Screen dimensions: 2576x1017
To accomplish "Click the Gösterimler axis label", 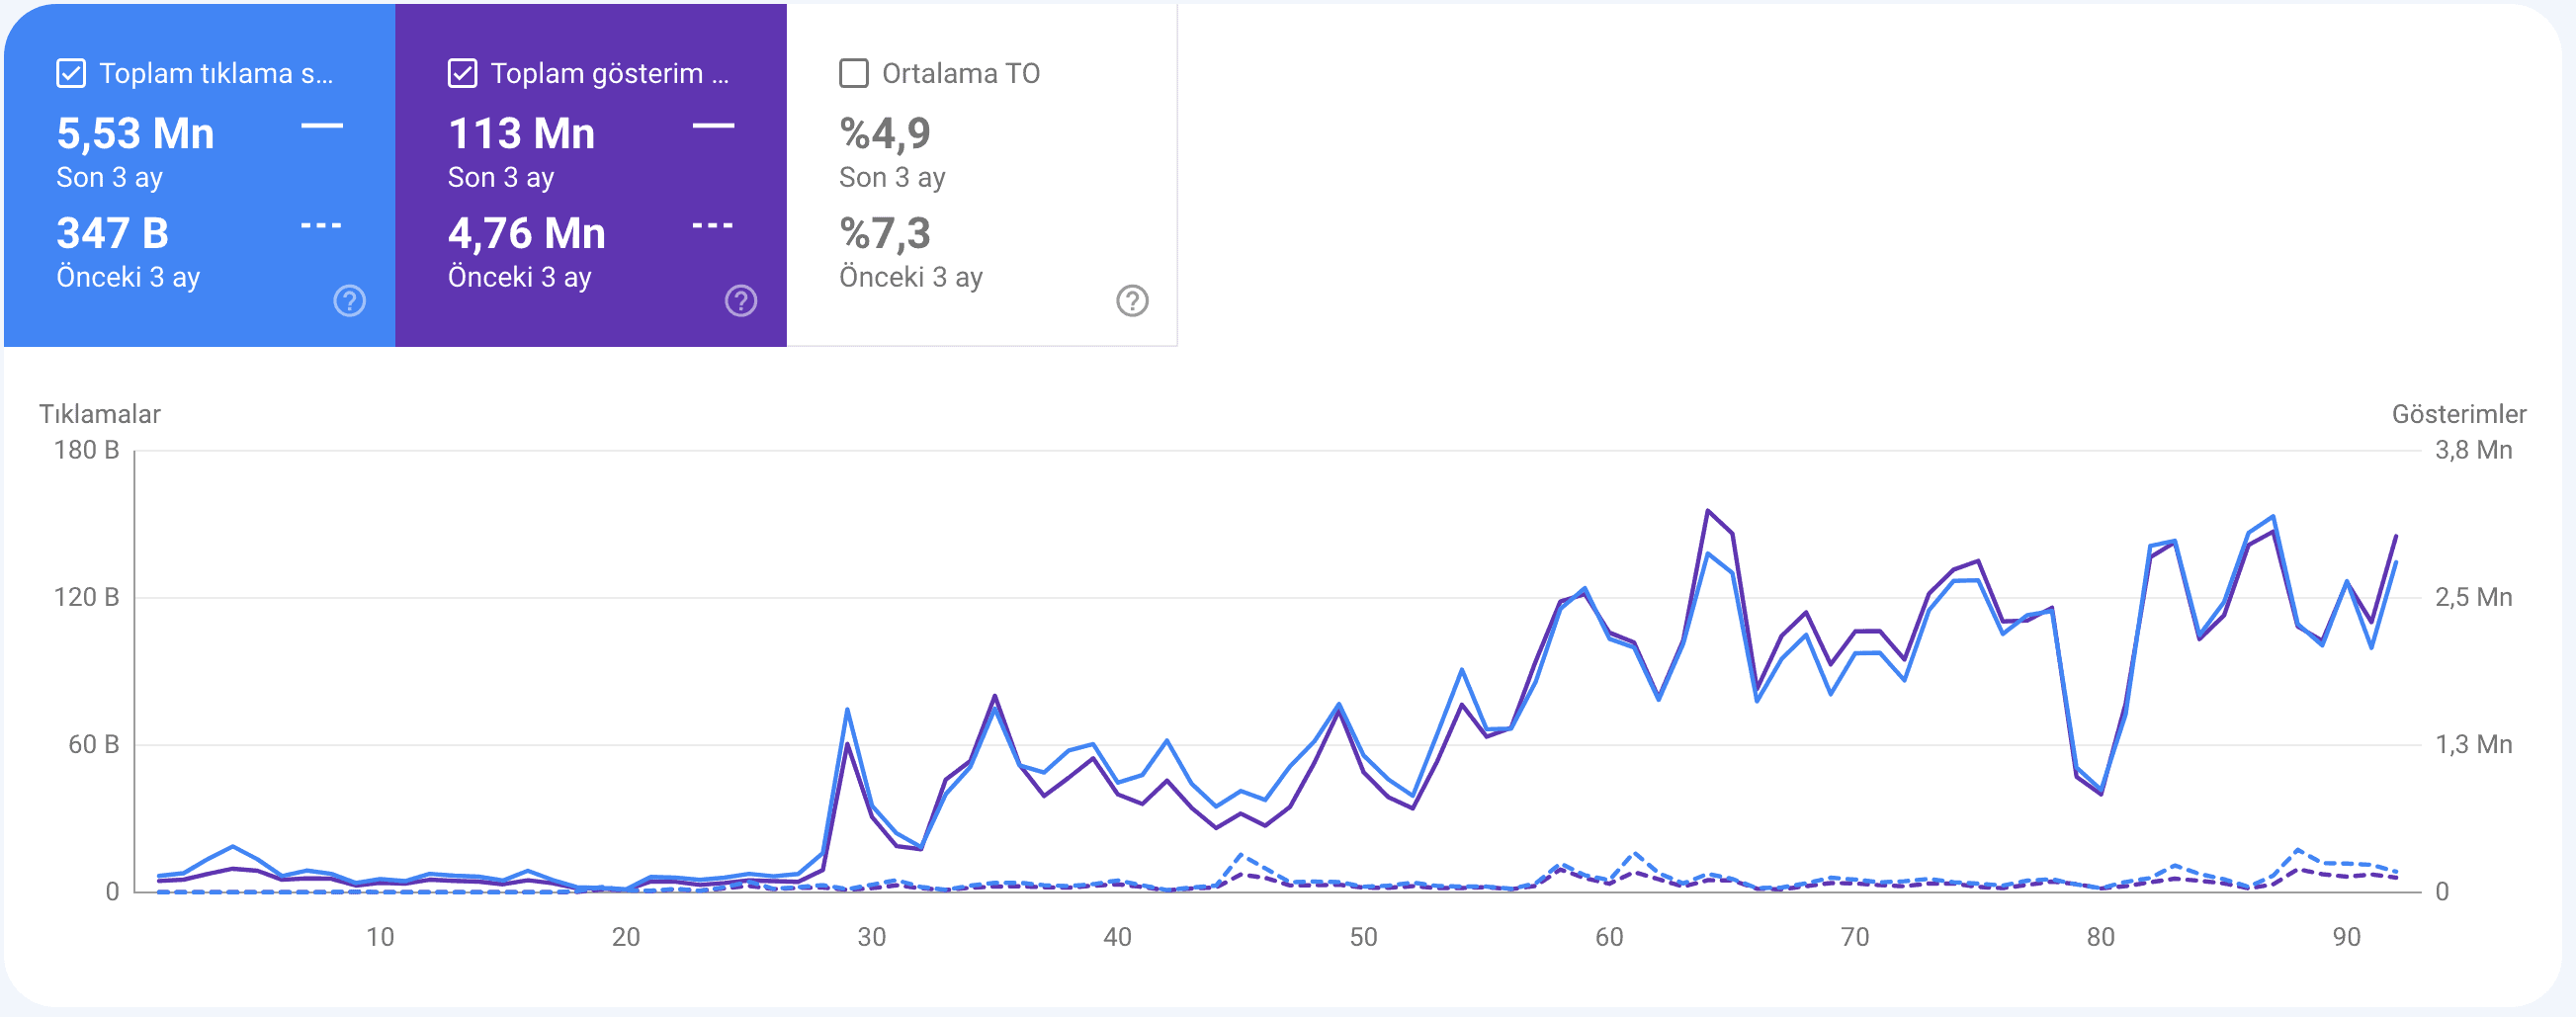I will tap(2457, 413).
